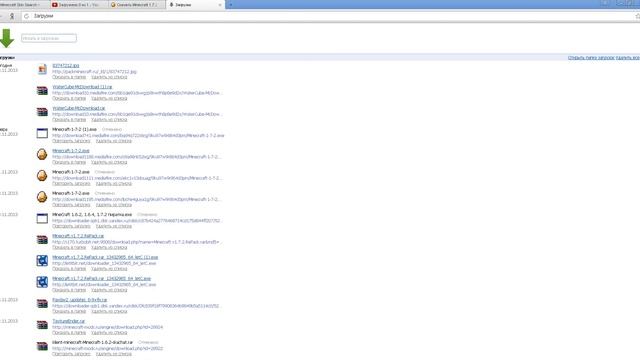Show TextureEnder.rar in folder
Image resolution: width=640 pixels, height=360 pixels.
69,333
